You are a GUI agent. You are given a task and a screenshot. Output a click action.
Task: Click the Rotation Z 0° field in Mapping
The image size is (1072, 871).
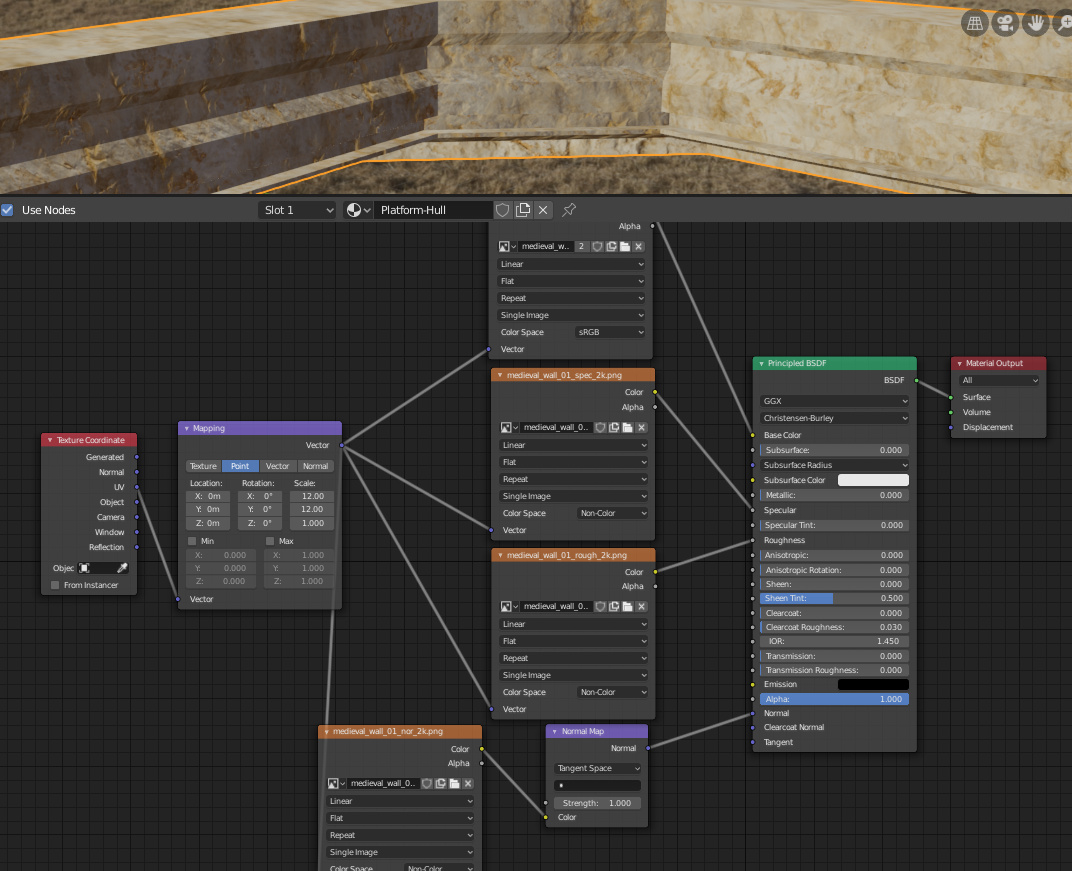click(x=258, y=523)
